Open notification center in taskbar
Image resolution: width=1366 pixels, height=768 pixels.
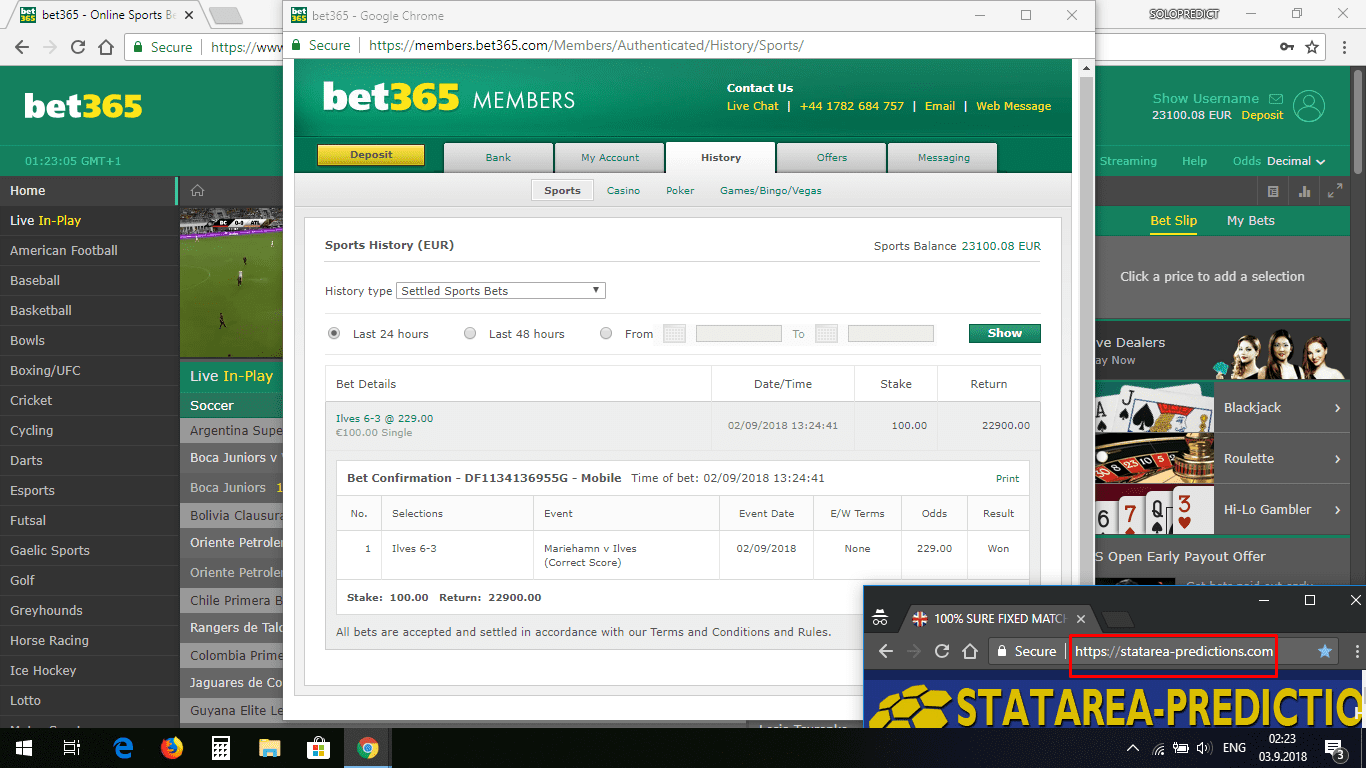1334,748
